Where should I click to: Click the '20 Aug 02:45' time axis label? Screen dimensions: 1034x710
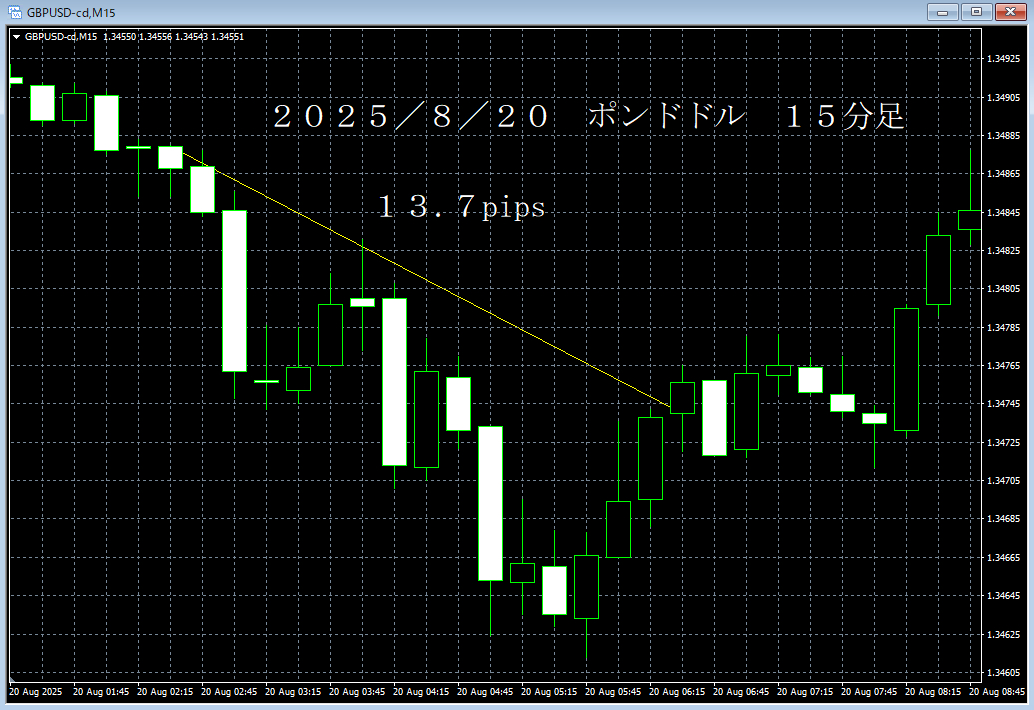point(229,692)
